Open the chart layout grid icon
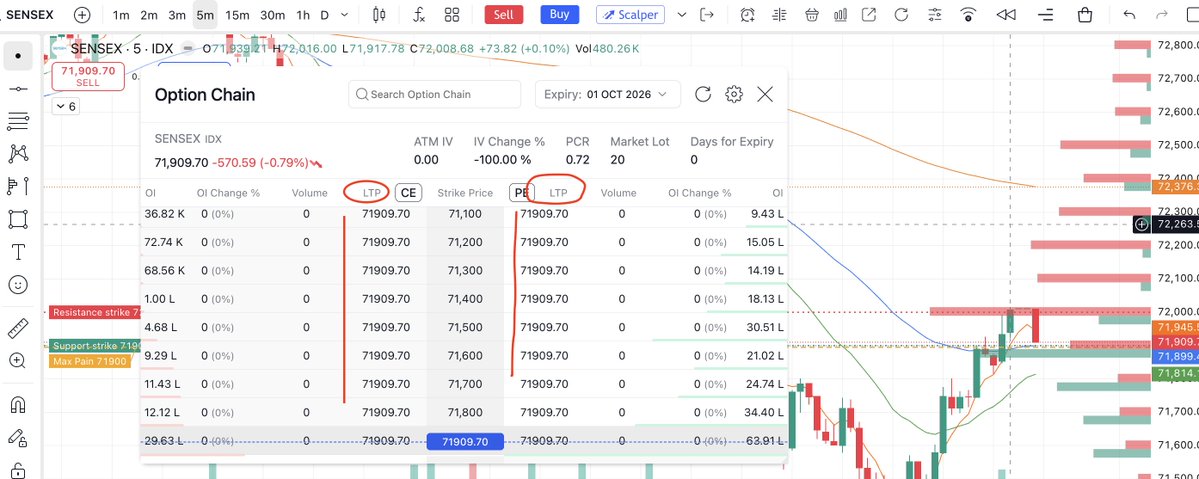This screenshot has height=479, width=1199. [x=451, y=15]
